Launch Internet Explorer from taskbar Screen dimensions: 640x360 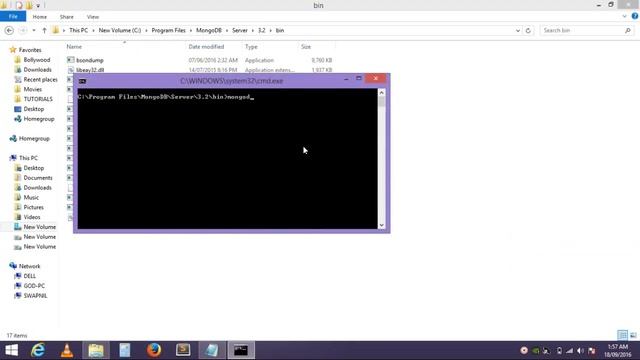(x=38, y=350)
